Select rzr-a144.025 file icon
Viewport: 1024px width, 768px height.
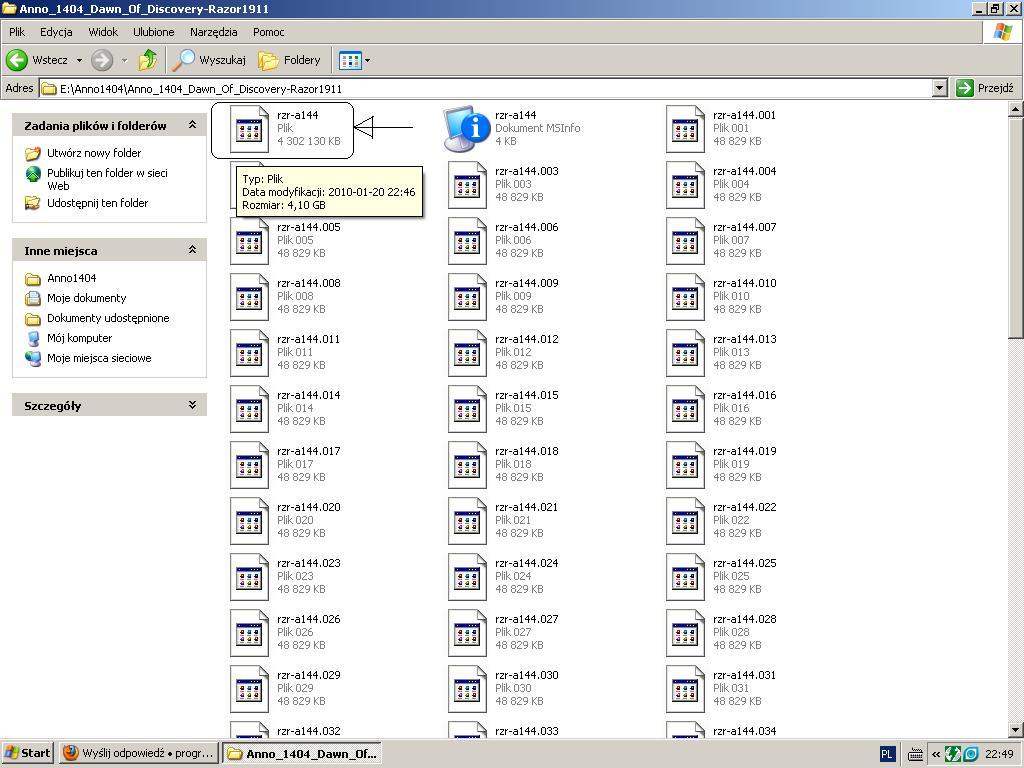click(685, 578)
